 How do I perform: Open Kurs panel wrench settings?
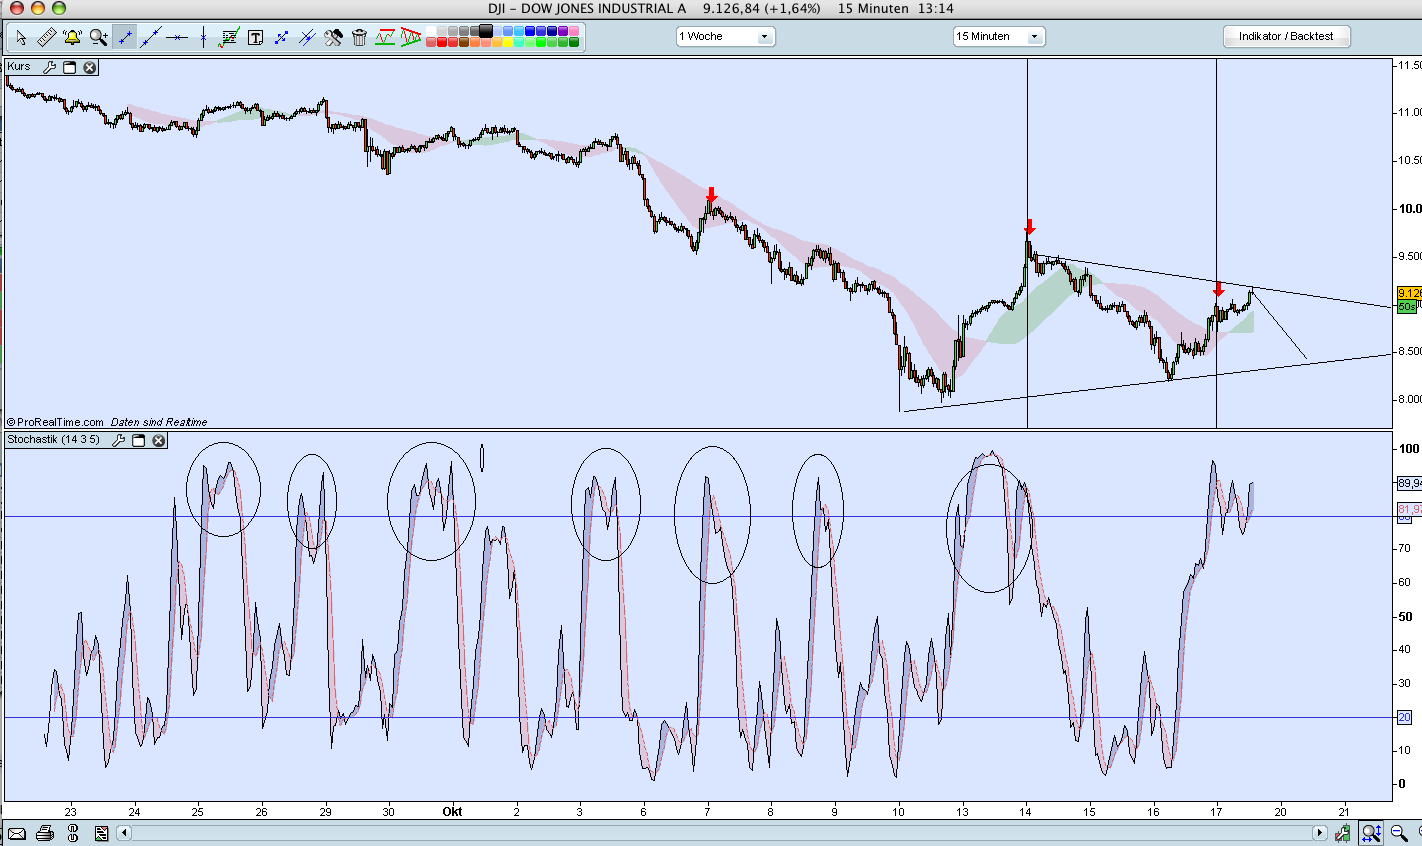(x=49, y=67)
